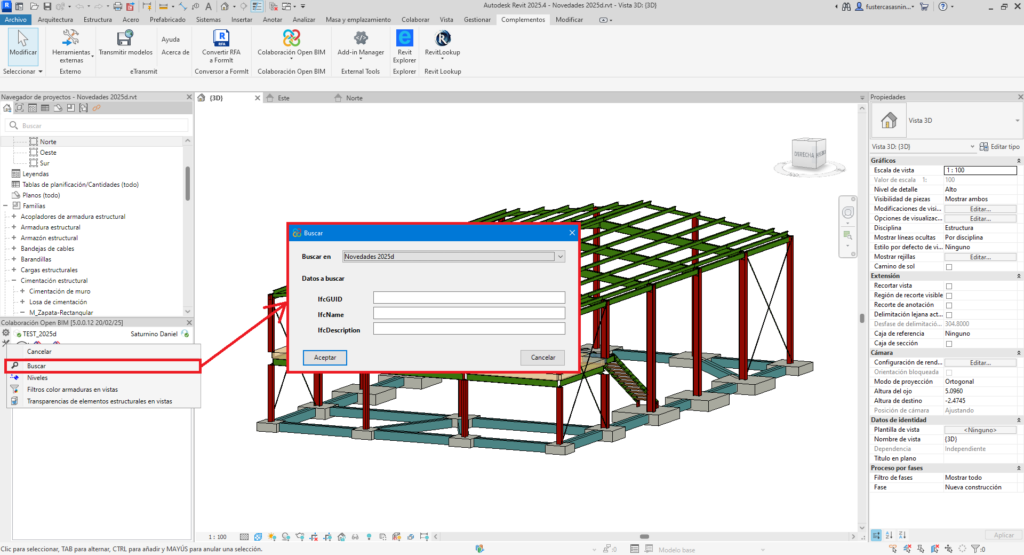This screenshot has height=555, width=1024.
Task: Click the Aceptar button in Buscar dialog
Action: pos(324,357)
